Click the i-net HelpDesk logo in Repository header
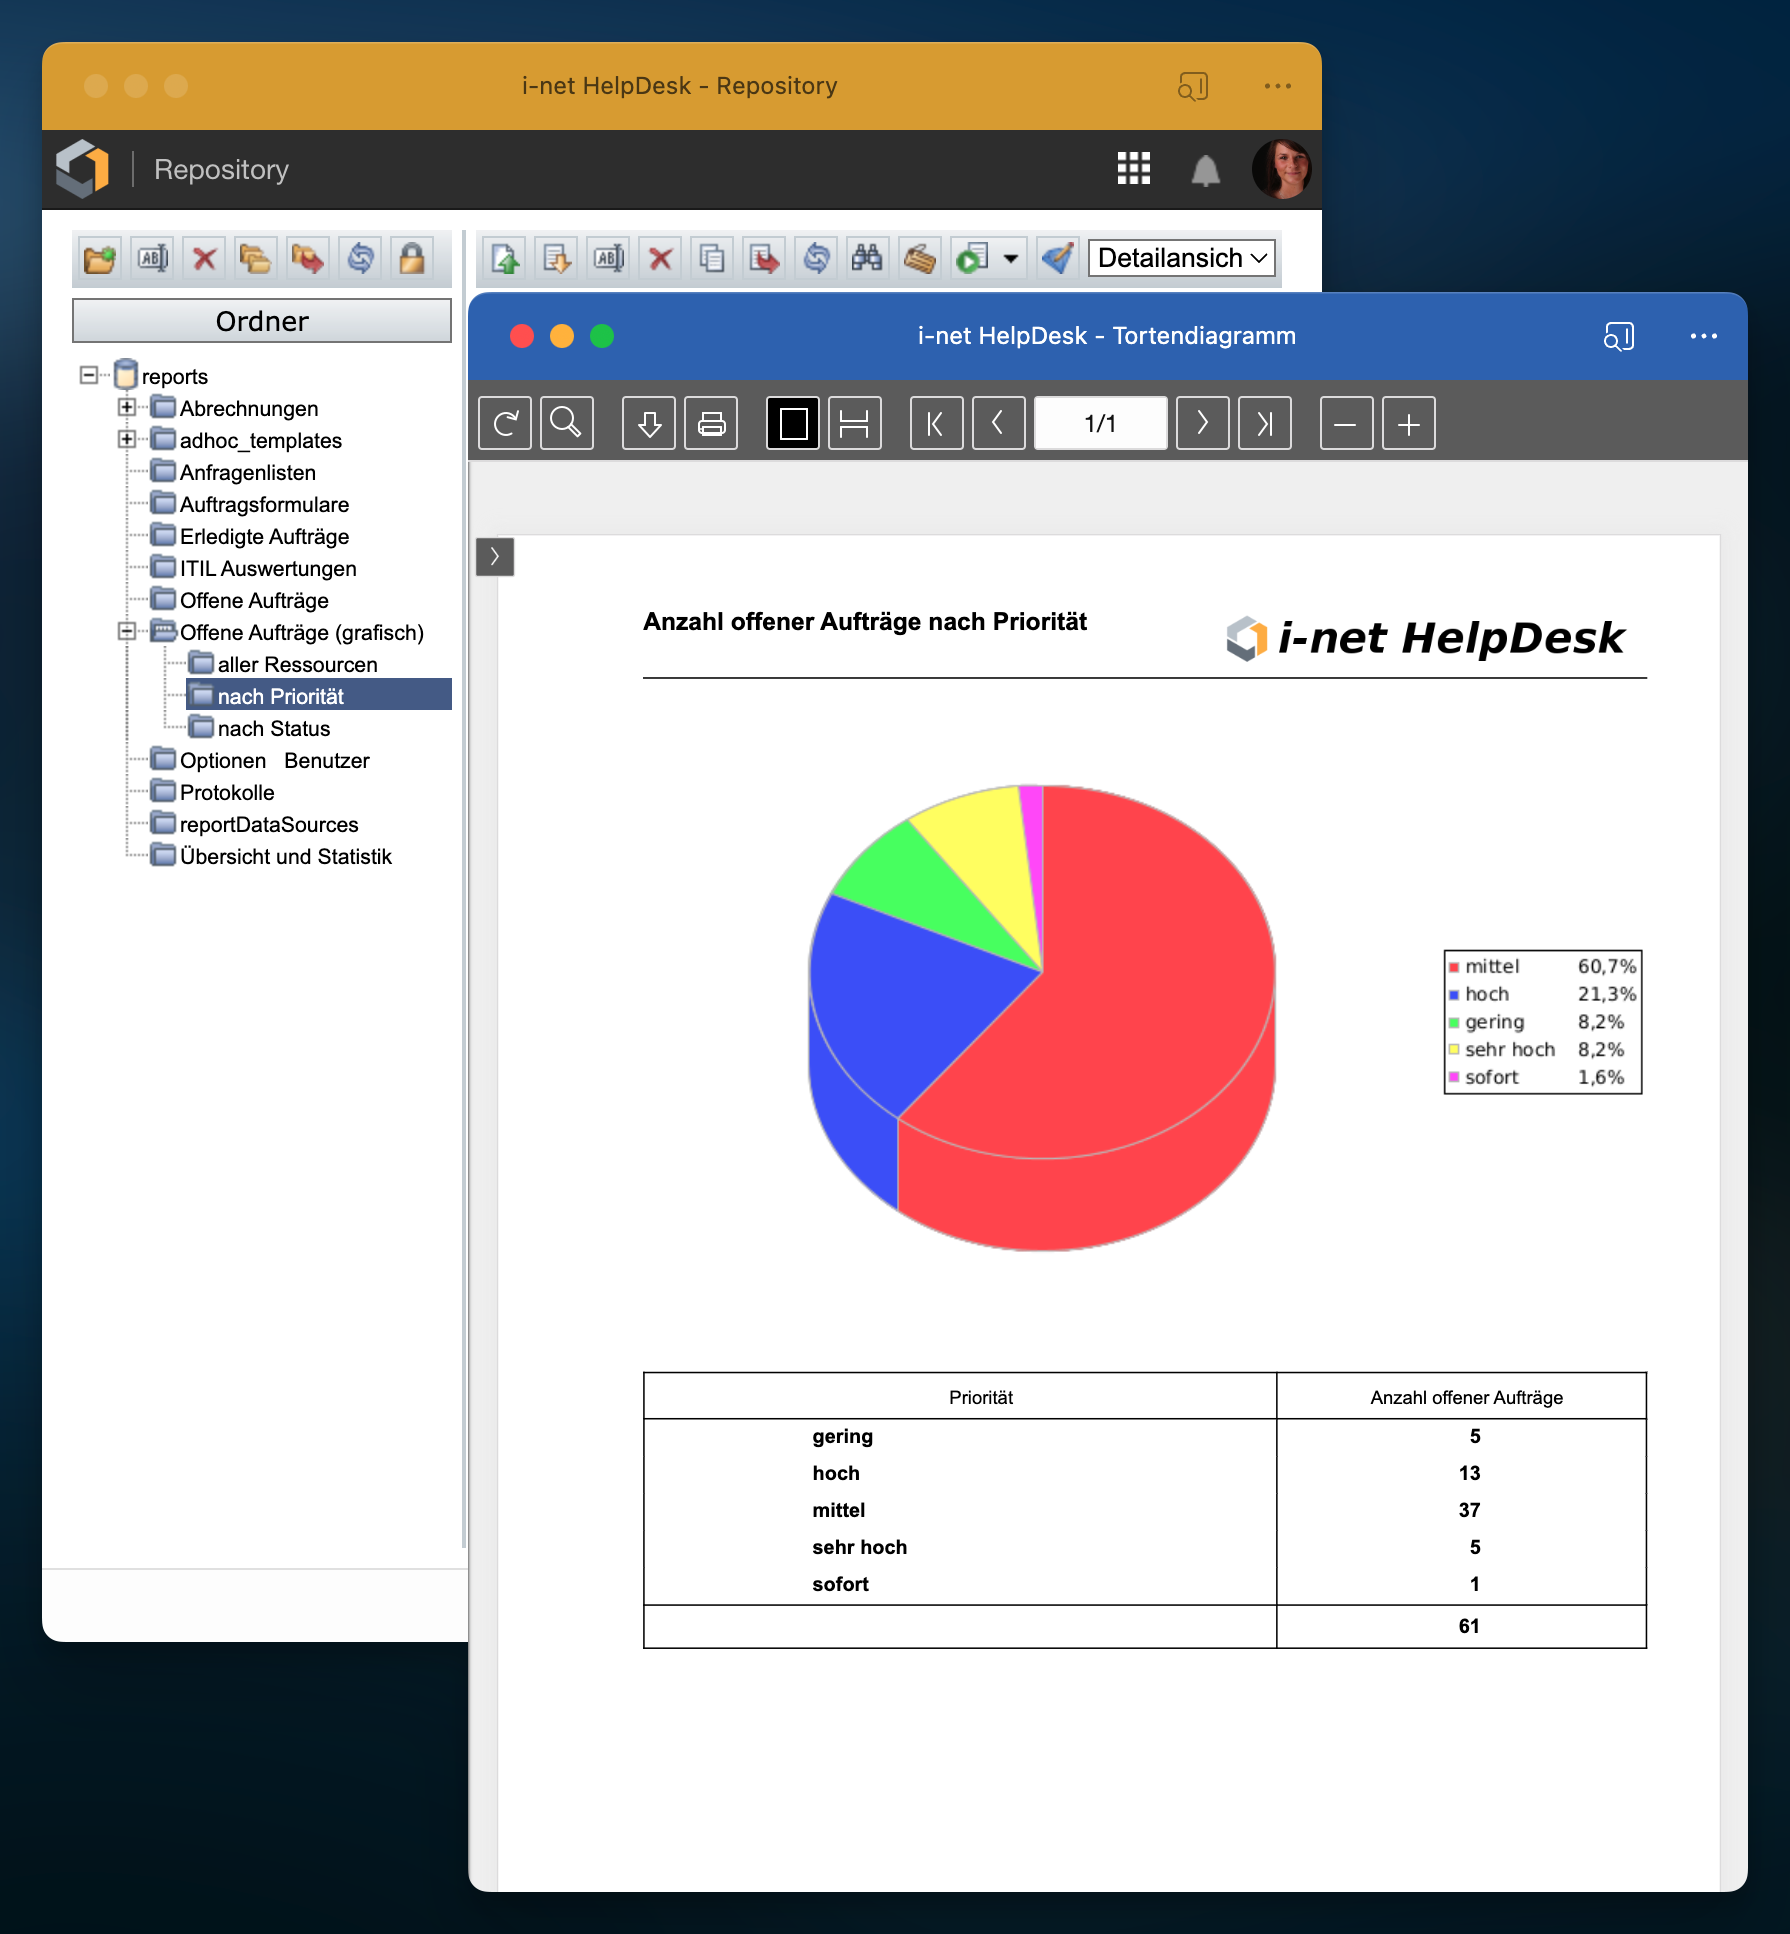The width and height of the screenshot is (1790, 1934). (x=82, y=168)
